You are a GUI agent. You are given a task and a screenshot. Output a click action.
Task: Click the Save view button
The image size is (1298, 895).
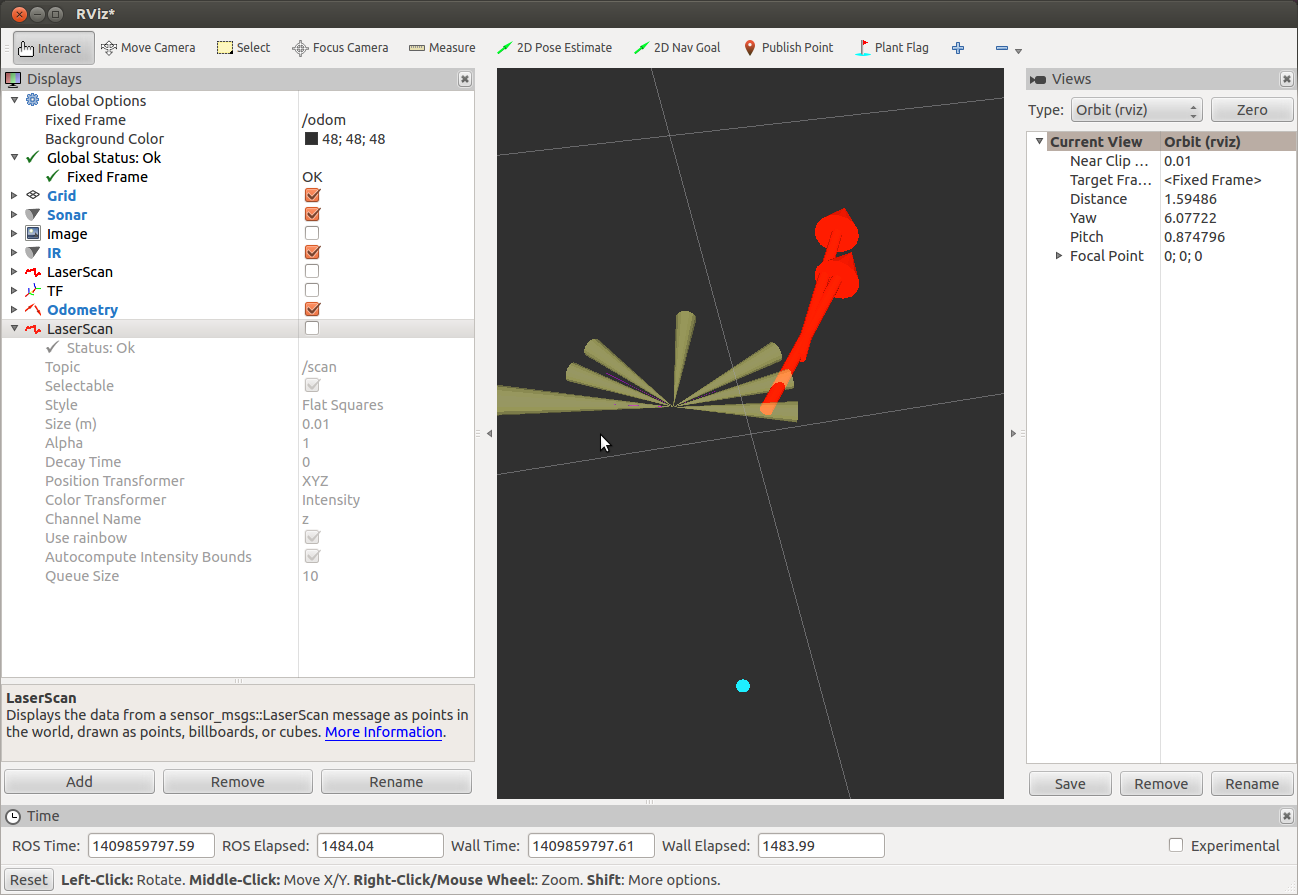[x=1070, y=784]
